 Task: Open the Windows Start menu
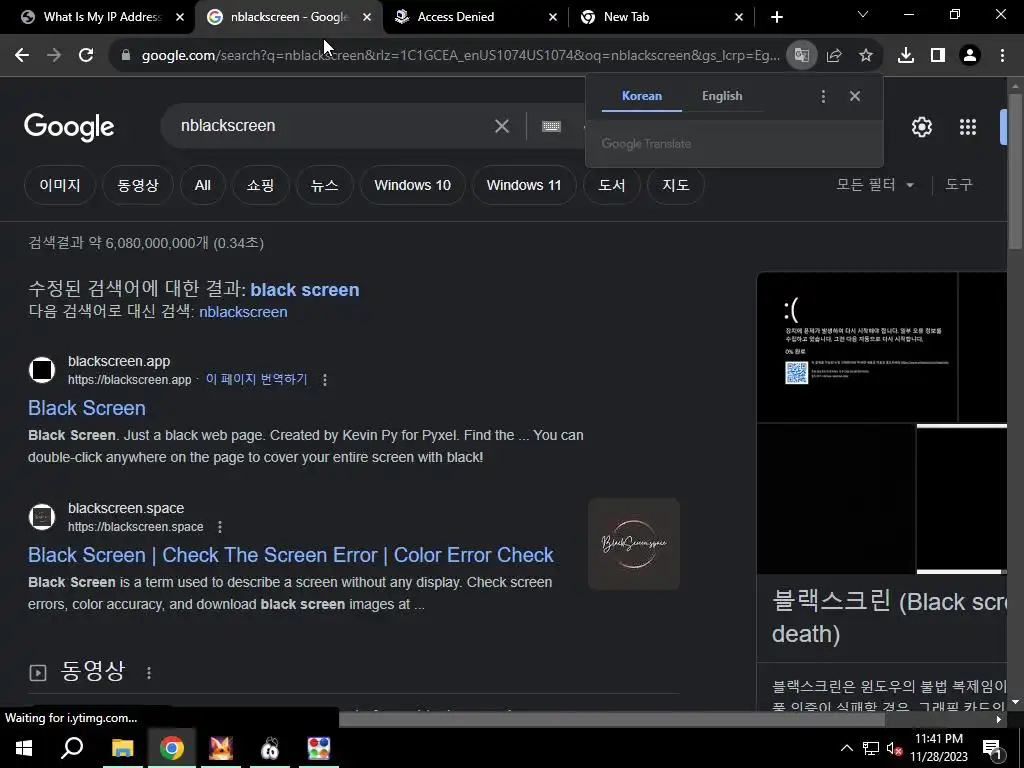tap(24, 748)
